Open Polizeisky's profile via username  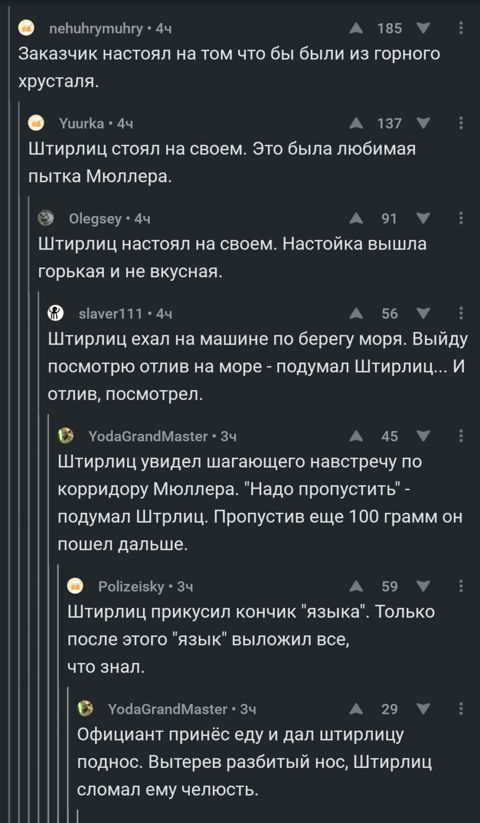click(131, 586)
